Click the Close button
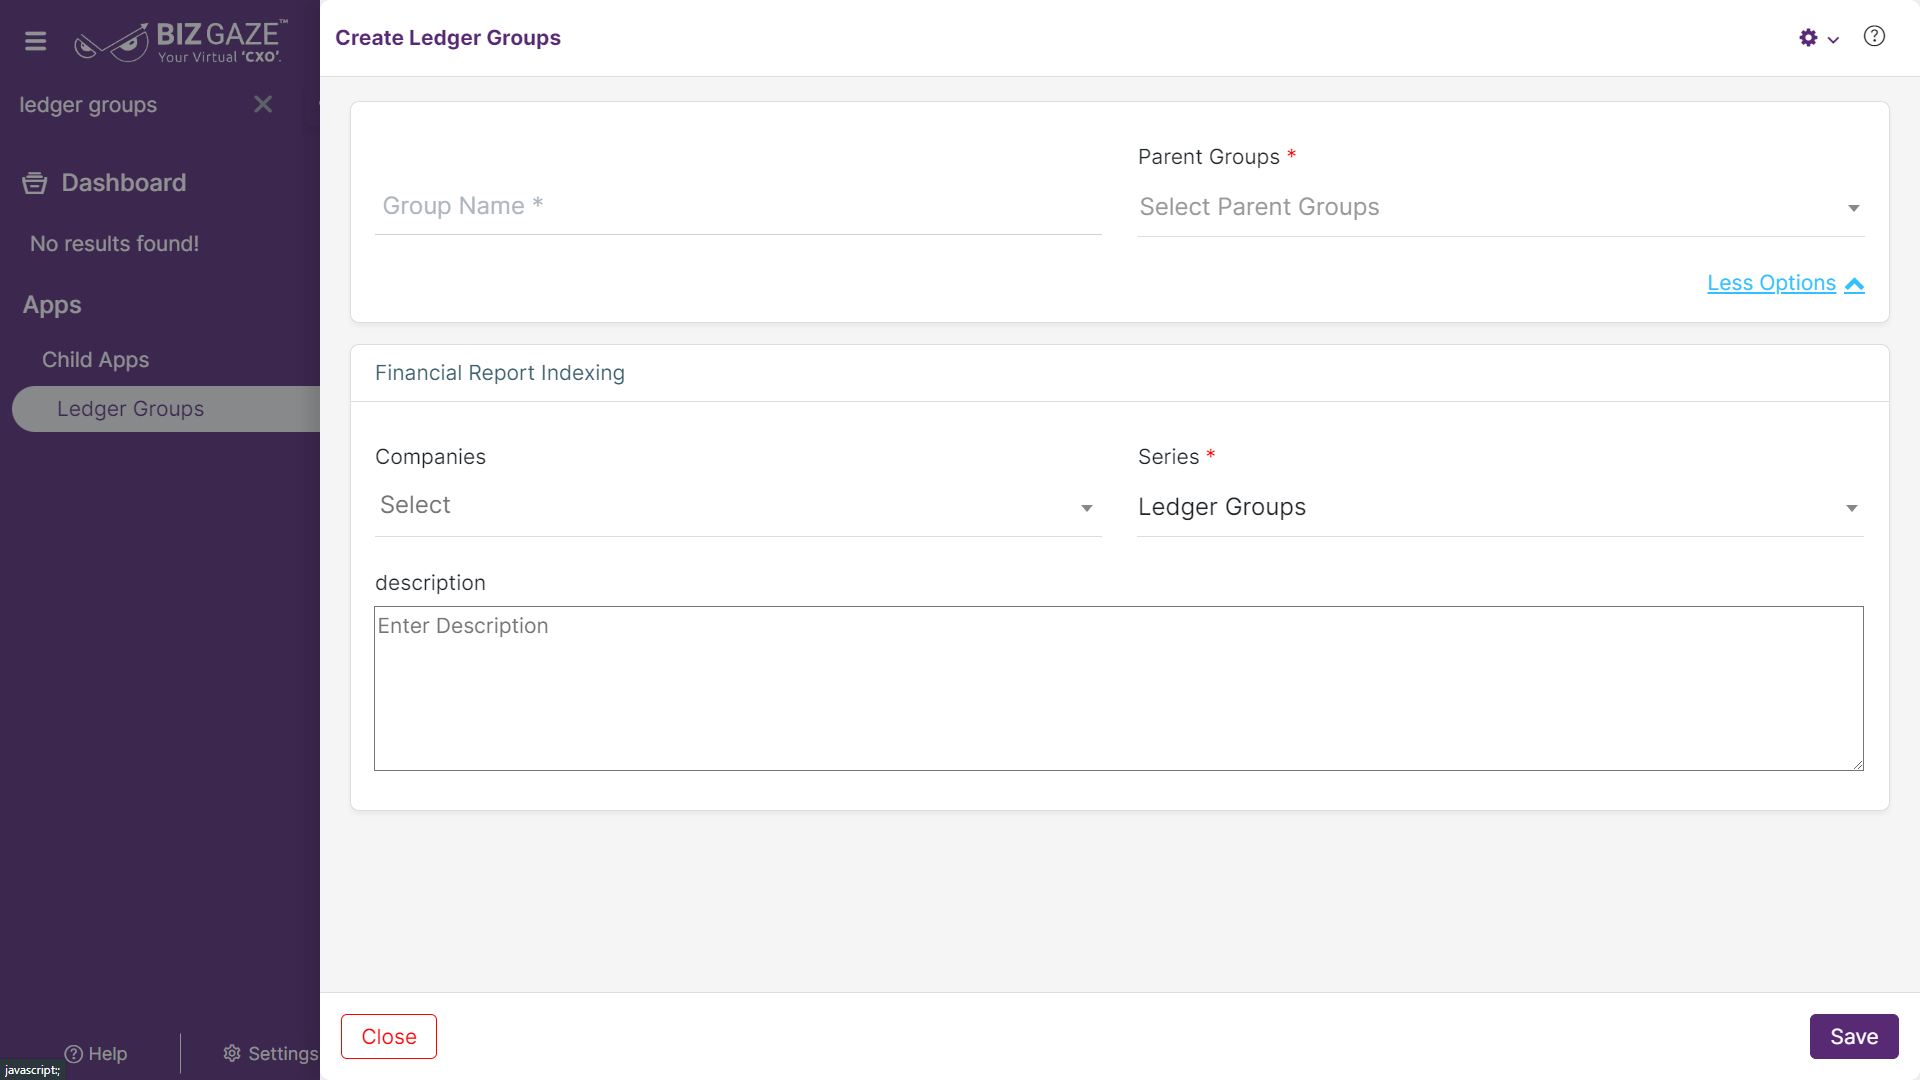 389,1037
